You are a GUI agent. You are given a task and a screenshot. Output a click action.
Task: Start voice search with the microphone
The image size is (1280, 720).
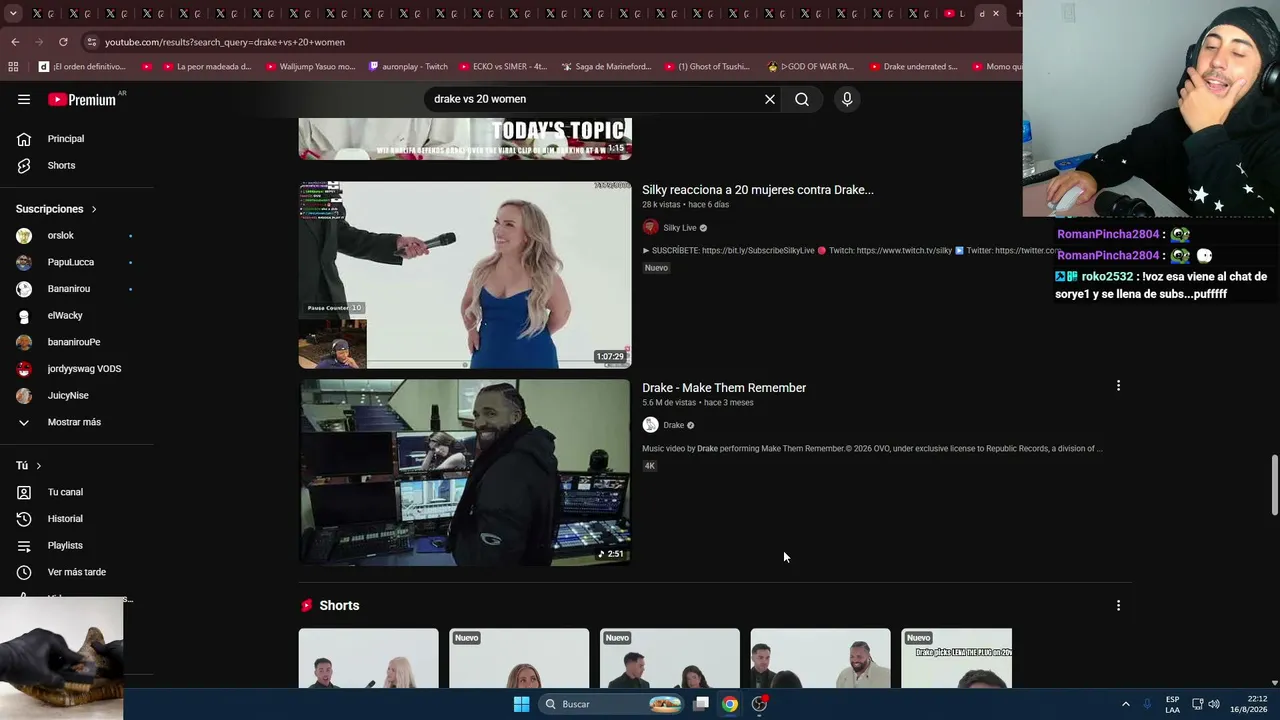pos(847,99)
